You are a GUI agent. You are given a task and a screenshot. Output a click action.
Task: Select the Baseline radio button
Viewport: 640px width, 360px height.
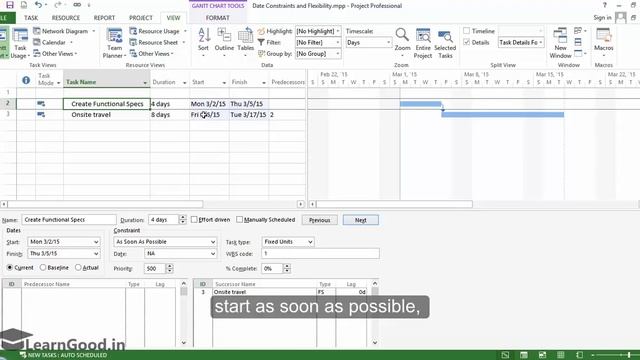pyautogui.click(x=43, y=268)
